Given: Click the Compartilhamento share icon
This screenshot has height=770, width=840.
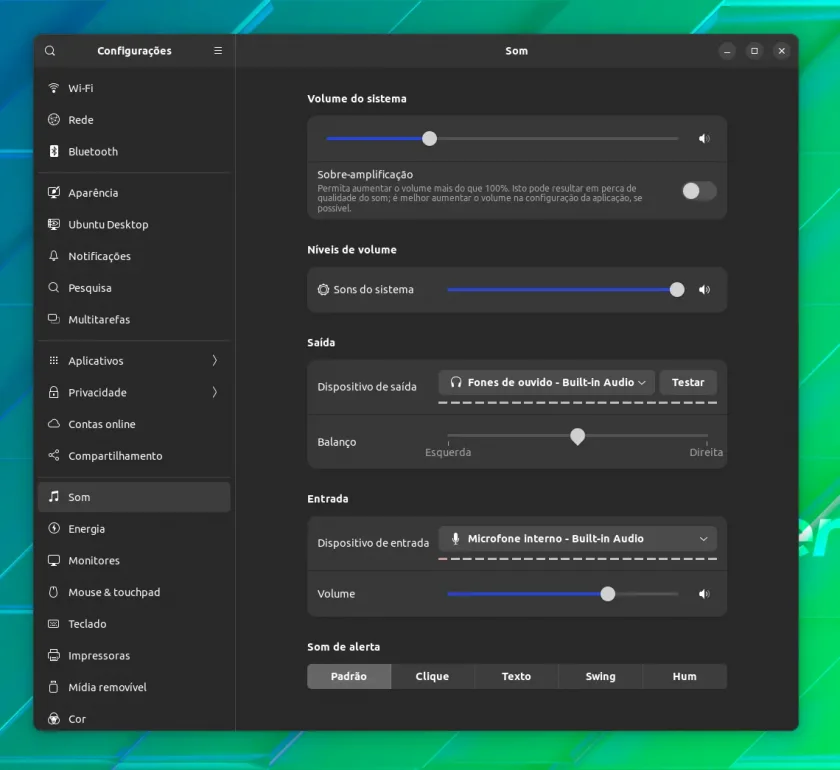Looking at the screenshot, I should coord(54,455).
